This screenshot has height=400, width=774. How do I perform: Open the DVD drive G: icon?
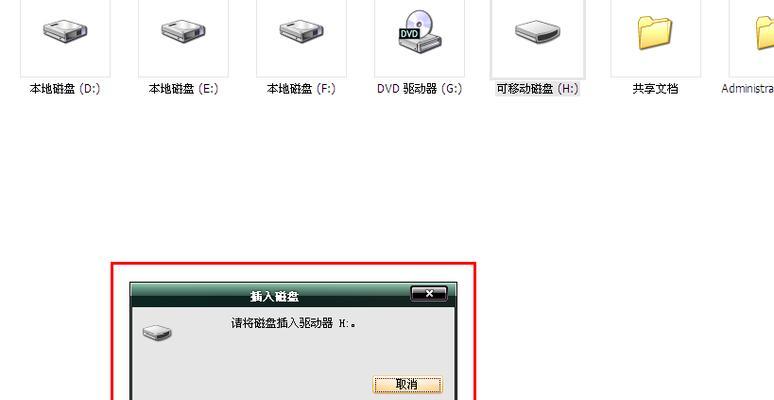click(x=420, y=31)
